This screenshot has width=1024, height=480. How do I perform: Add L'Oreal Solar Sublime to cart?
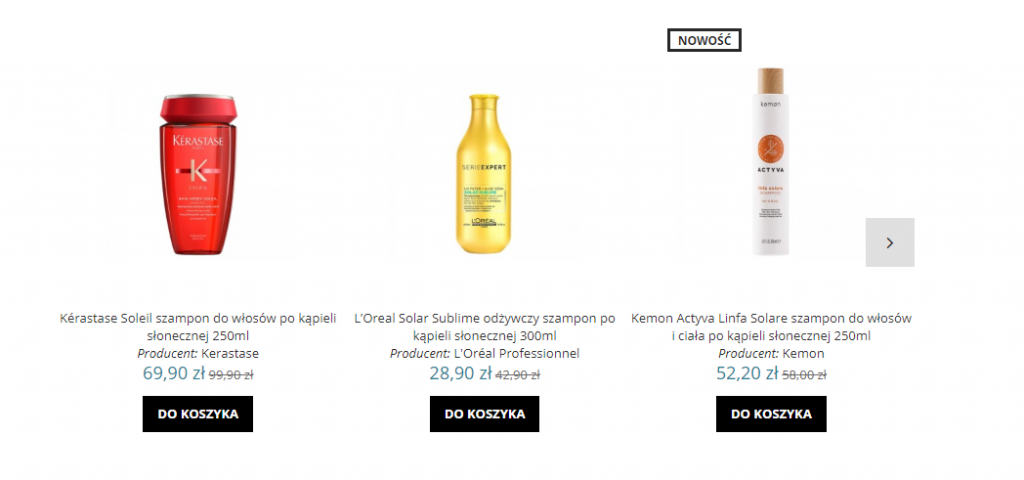[485, 414]
